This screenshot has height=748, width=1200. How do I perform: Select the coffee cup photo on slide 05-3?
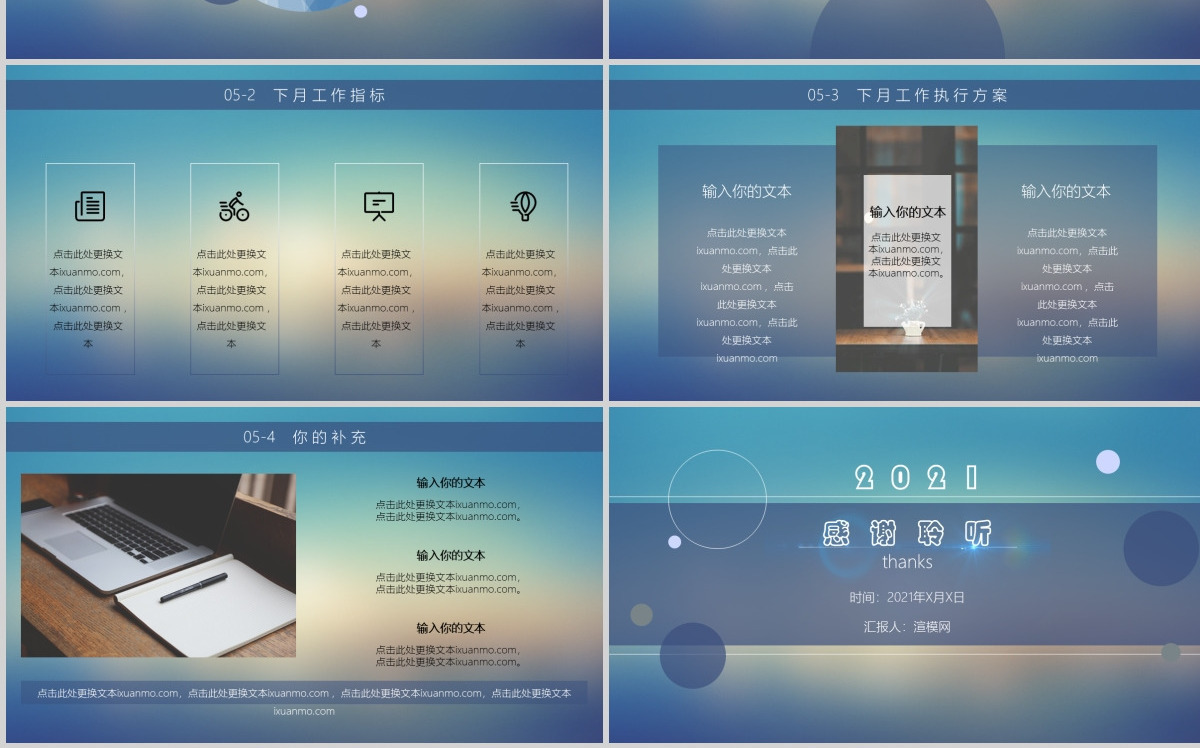(907, 249)
